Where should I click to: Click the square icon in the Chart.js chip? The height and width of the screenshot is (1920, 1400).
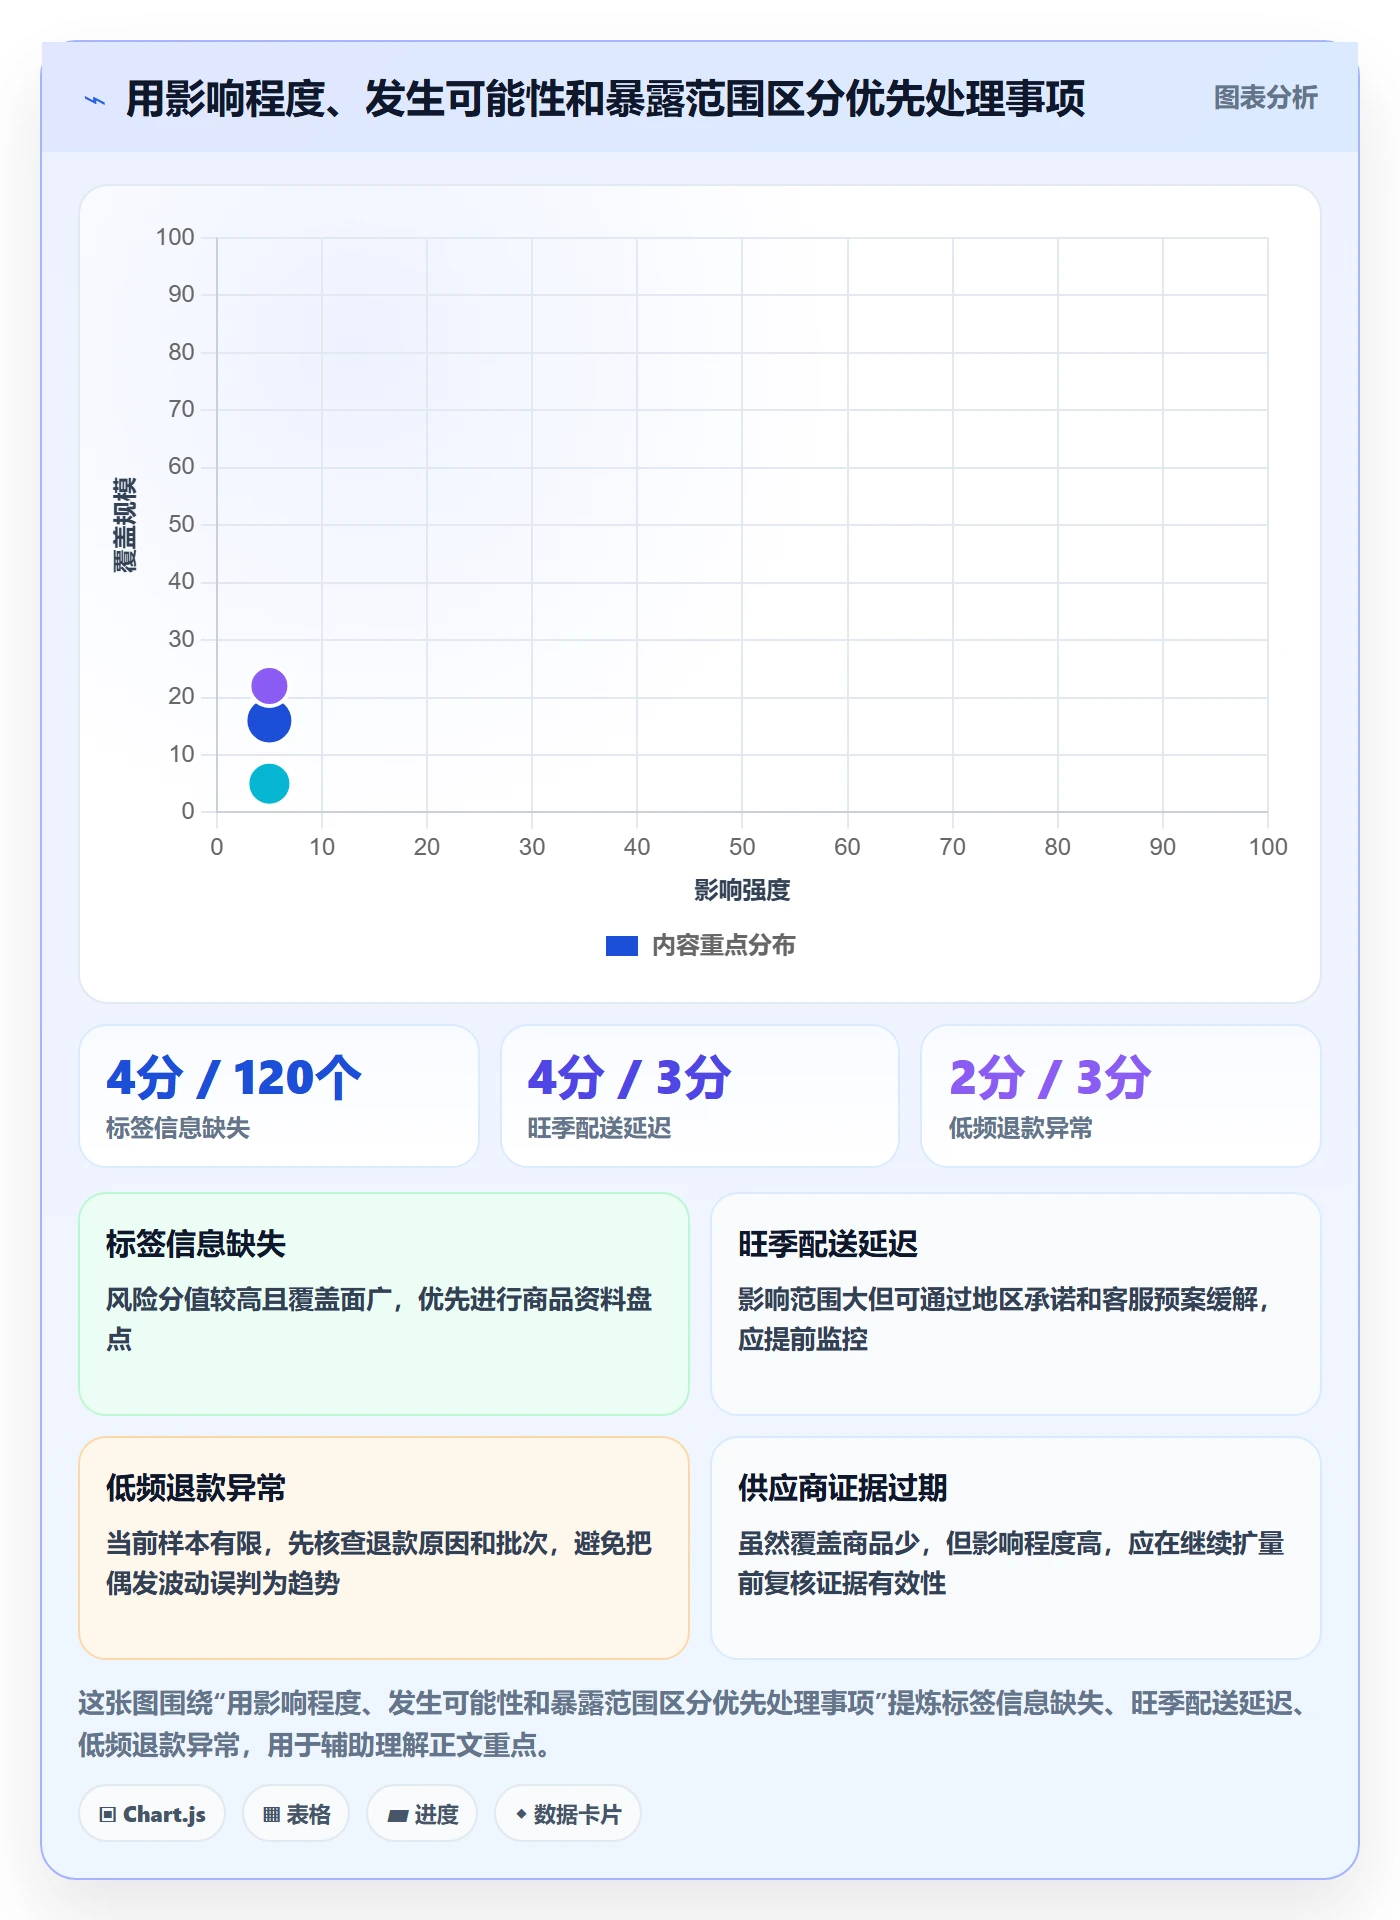coord(108,1815)
